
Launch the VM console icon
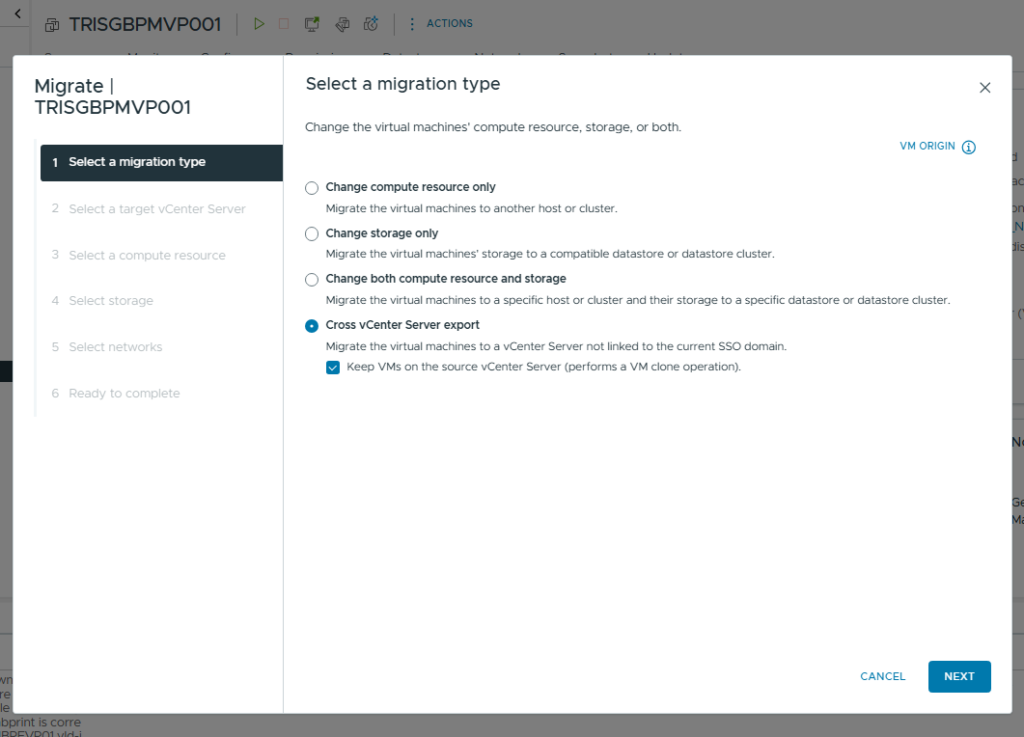click(312, 24)
